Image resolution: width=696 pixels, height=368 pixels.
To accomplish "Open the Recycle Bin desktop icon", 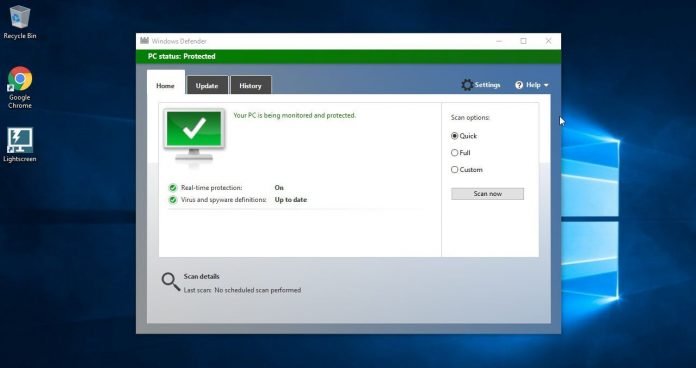I will click(x=20, y=22).
